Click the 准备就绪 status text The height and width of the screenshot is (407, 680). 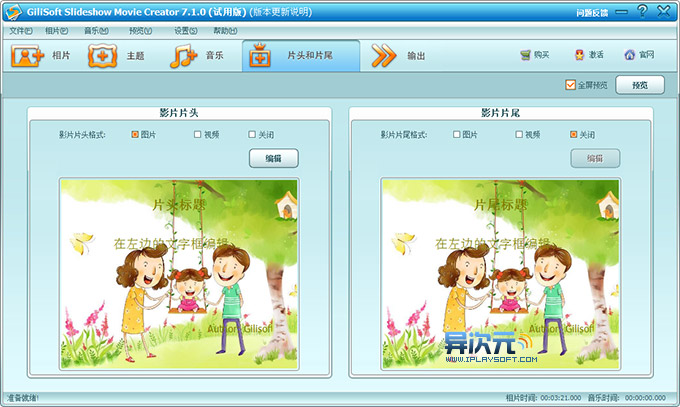tap(23, 397)
